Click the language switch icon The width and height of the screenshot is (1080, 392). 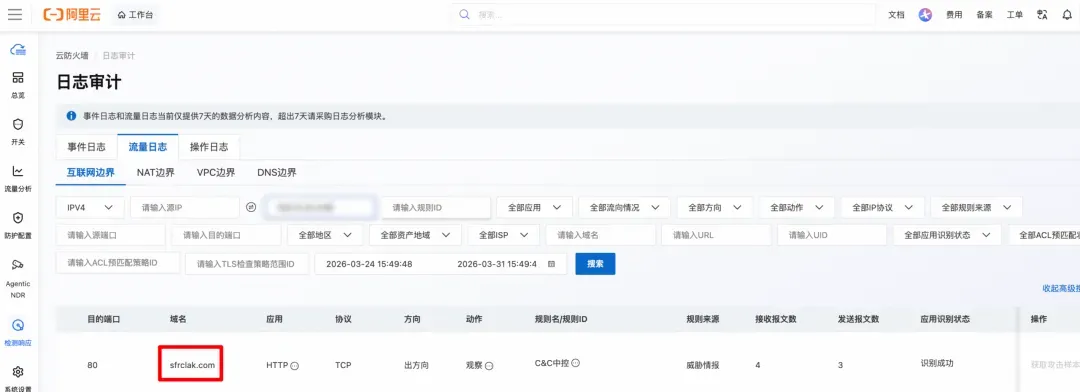pos(1041,14)
